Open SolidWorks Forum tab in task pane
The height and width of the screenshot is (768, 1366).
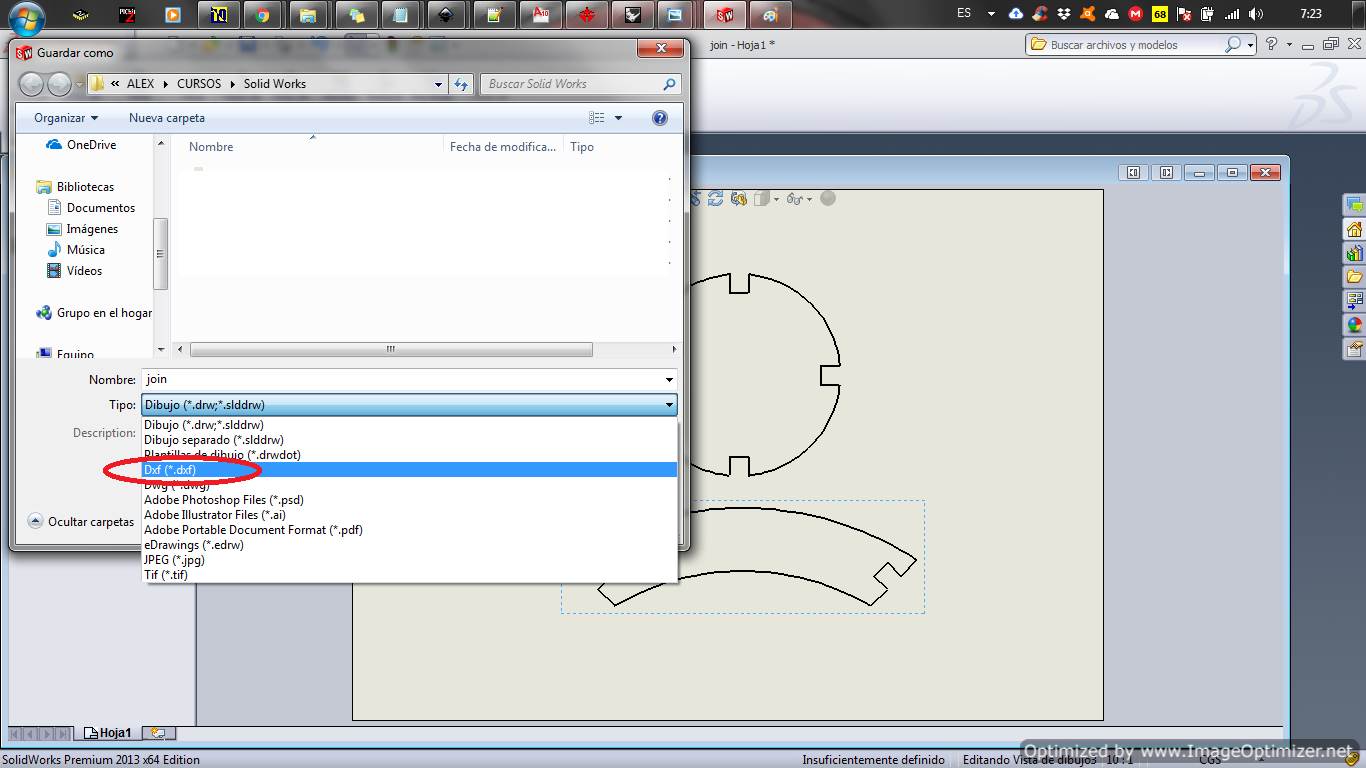coord(1355,205)
